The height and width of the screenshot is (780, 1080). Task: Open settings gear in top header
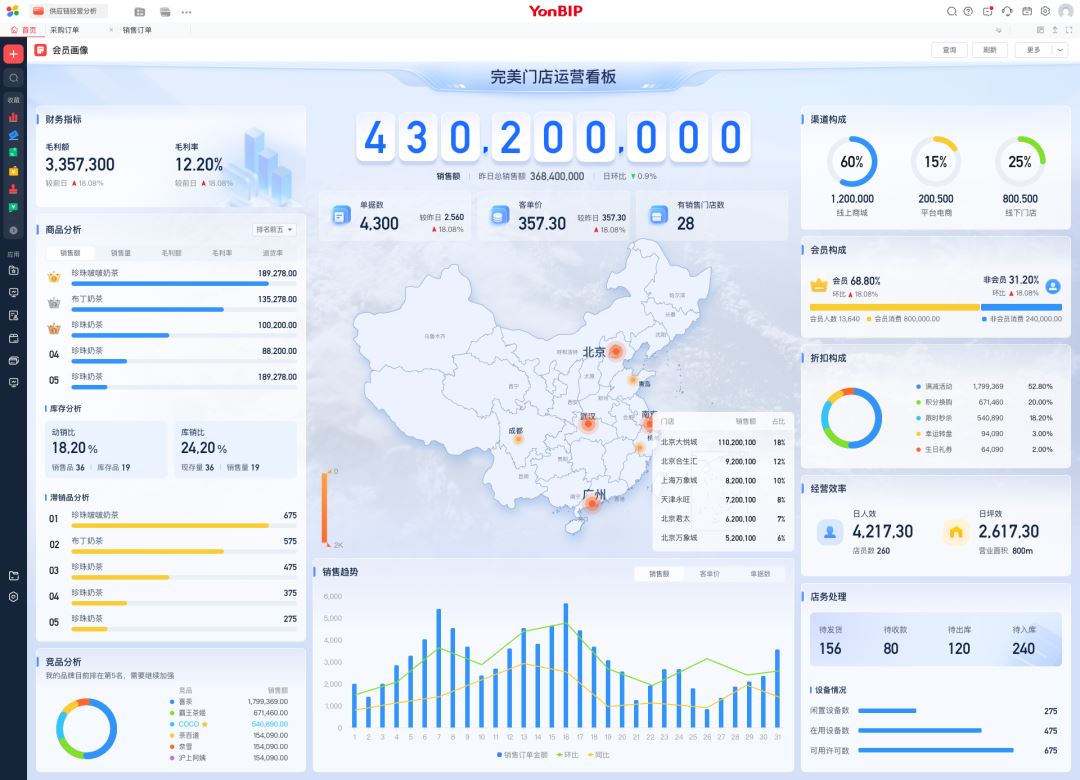[x=1045, y=11]
